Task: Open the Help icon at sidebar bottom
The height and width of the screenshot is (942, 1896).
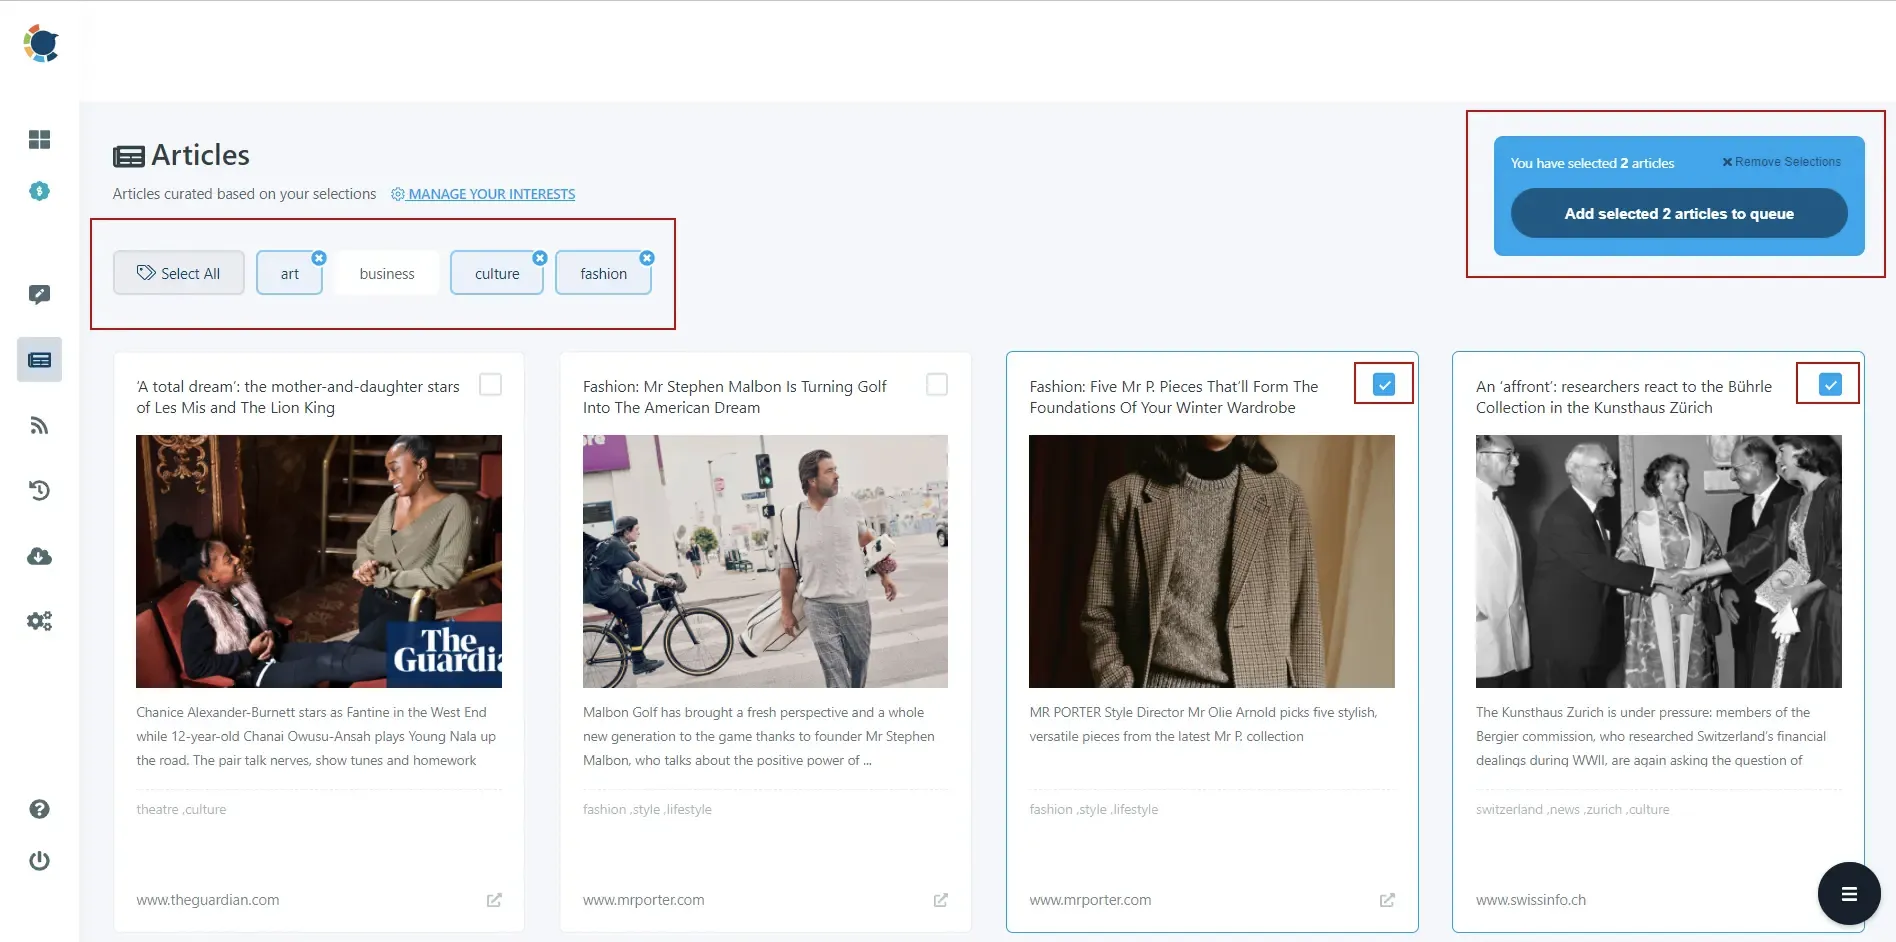Action: [x=40, y=809]
